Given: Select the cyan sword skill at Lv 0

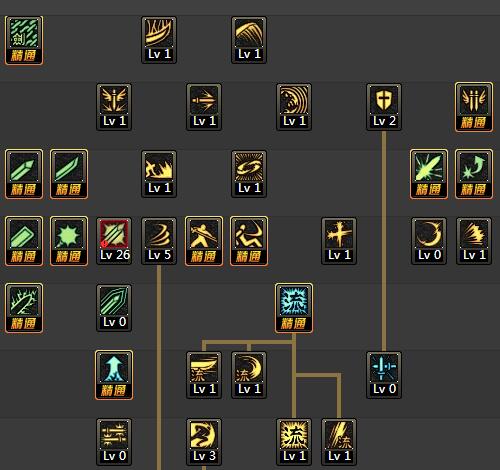Looking at the screenshot, I should pos(384,375).
